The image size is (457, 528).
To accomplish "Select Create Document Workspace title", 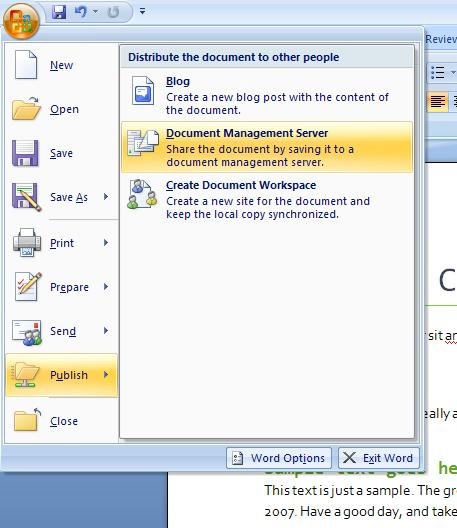I will (241, 185).
